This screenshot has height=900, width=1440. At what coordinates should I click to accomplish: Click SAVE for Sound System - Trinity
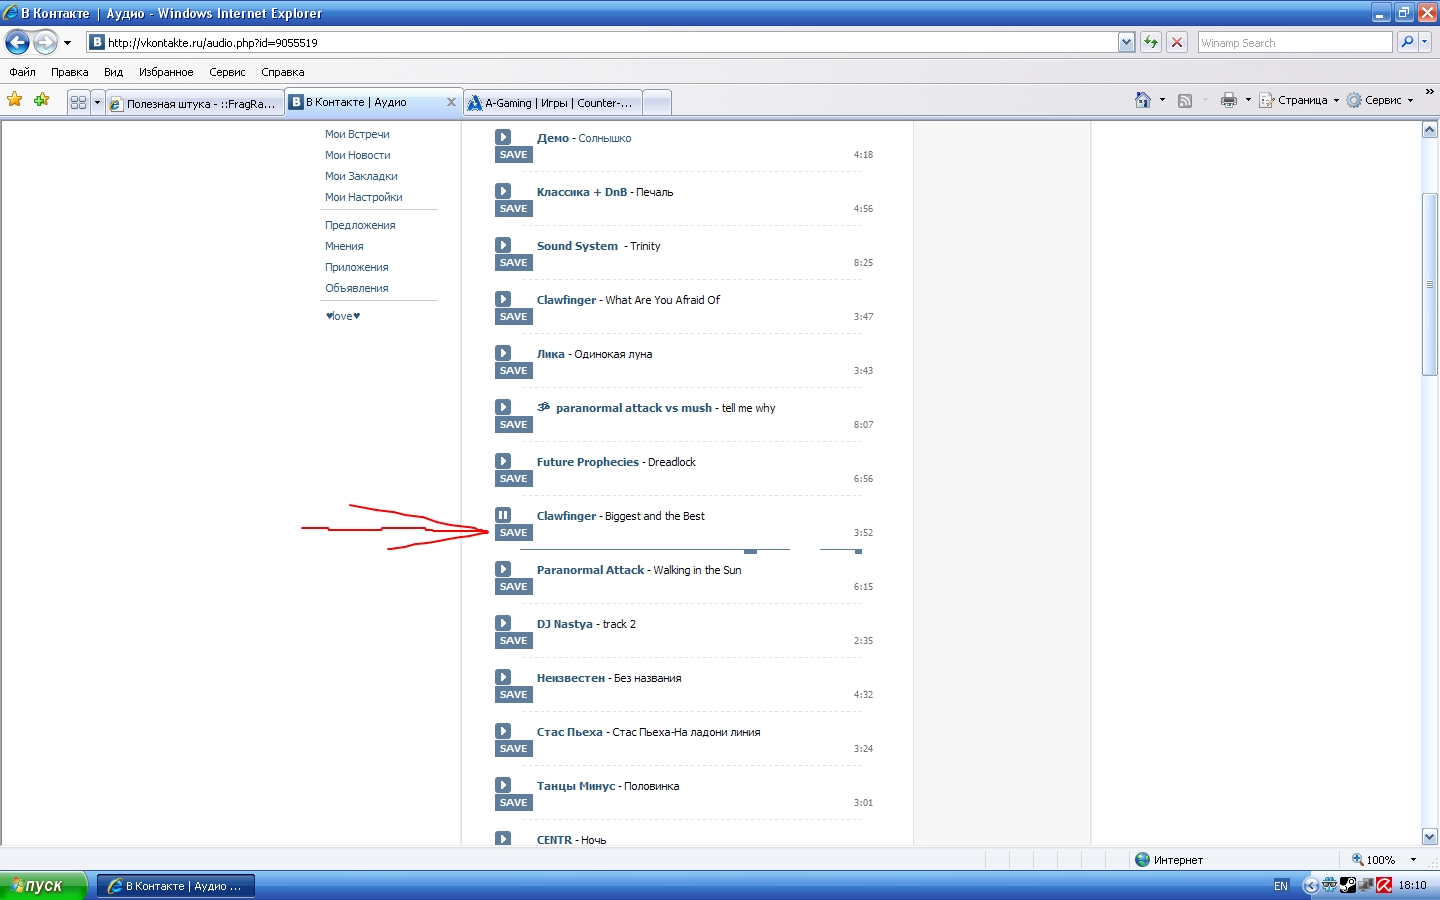514,263
